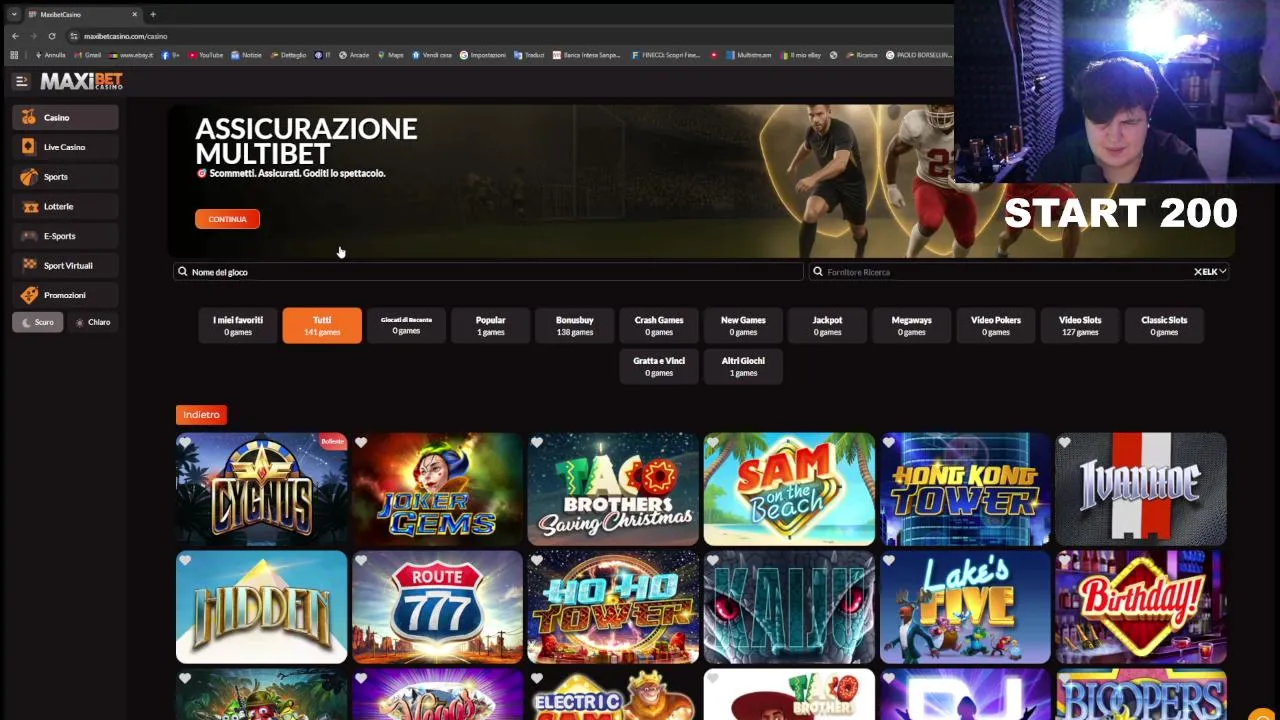
Task: Select the Bonusbuy category tab
Action: [x=575, y=326]
